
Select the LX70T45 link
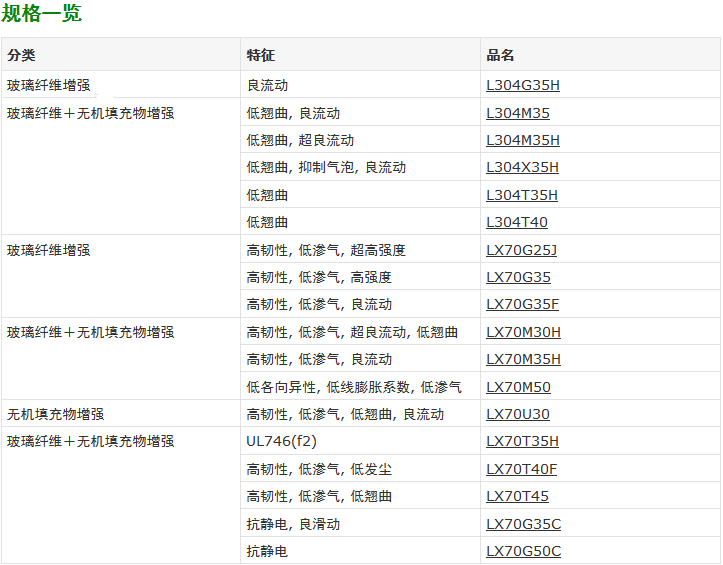(517, 496)
